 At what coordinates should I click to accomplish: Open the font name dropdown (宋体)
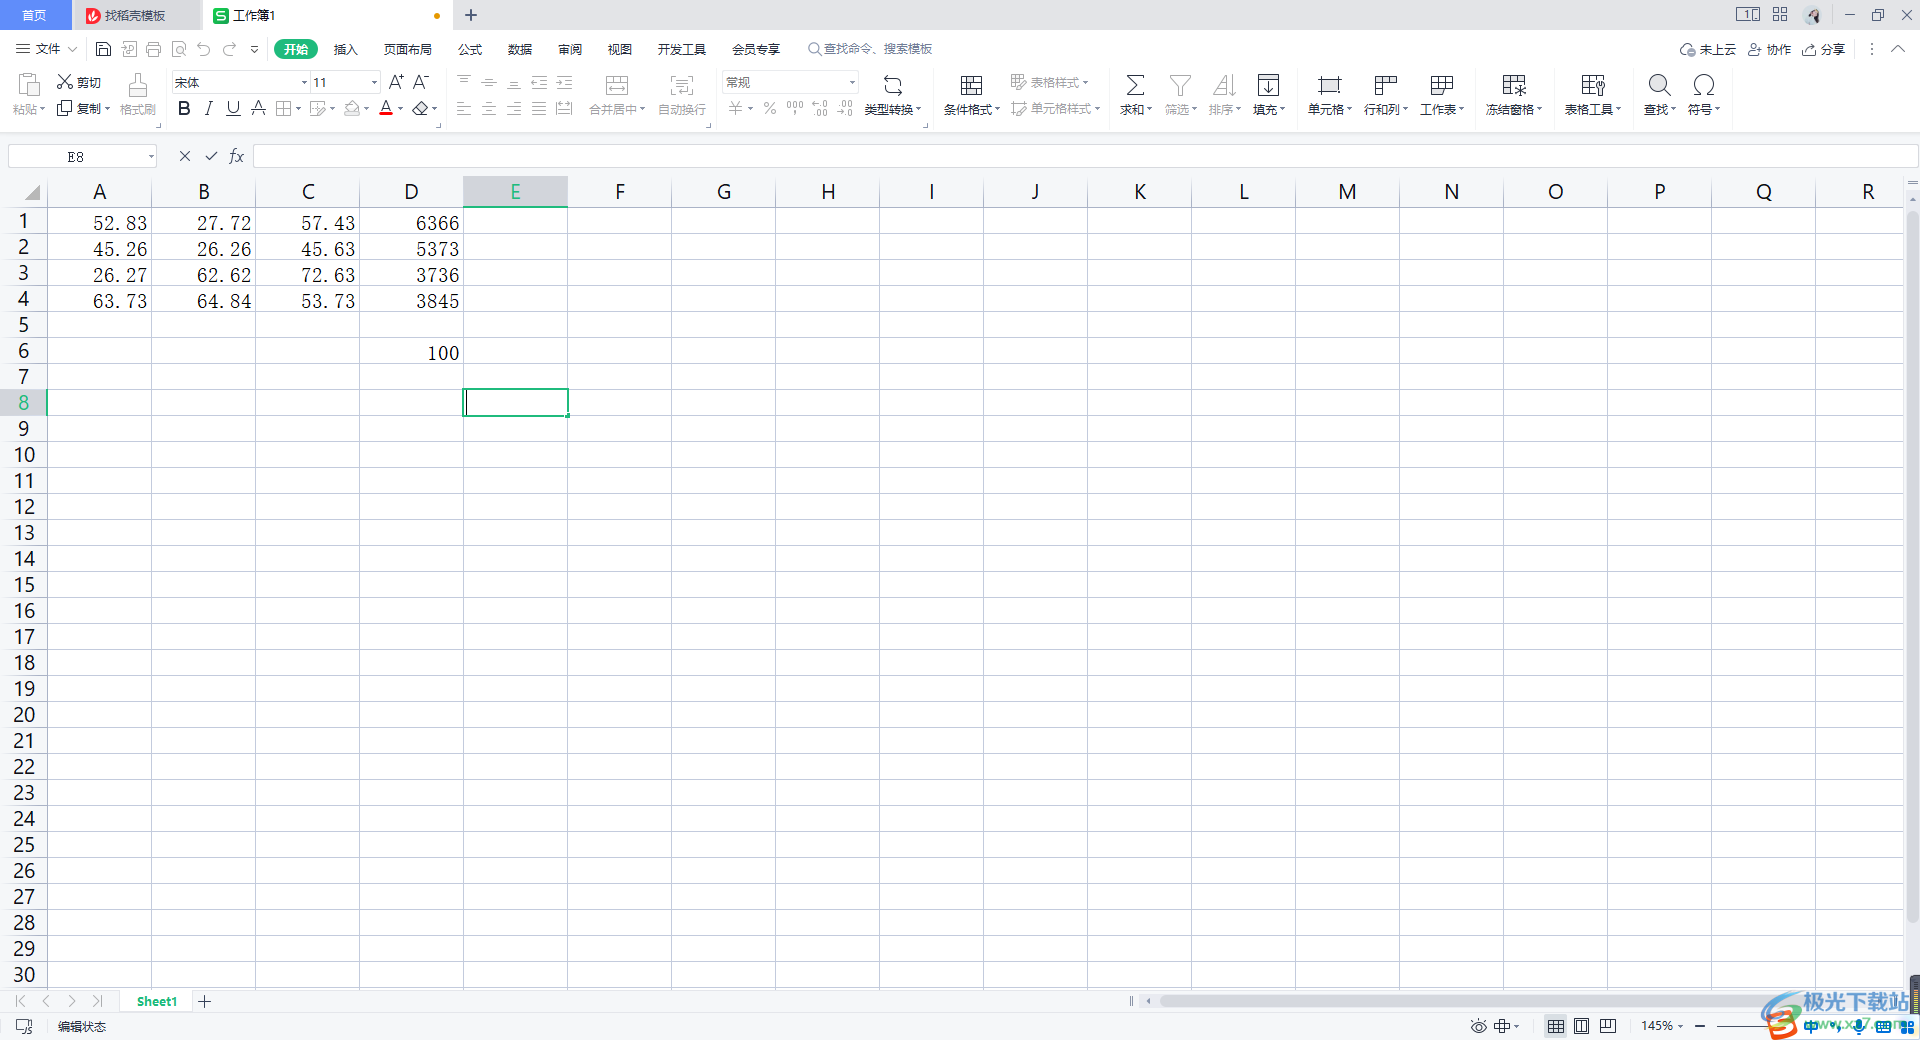pos(304,82)
